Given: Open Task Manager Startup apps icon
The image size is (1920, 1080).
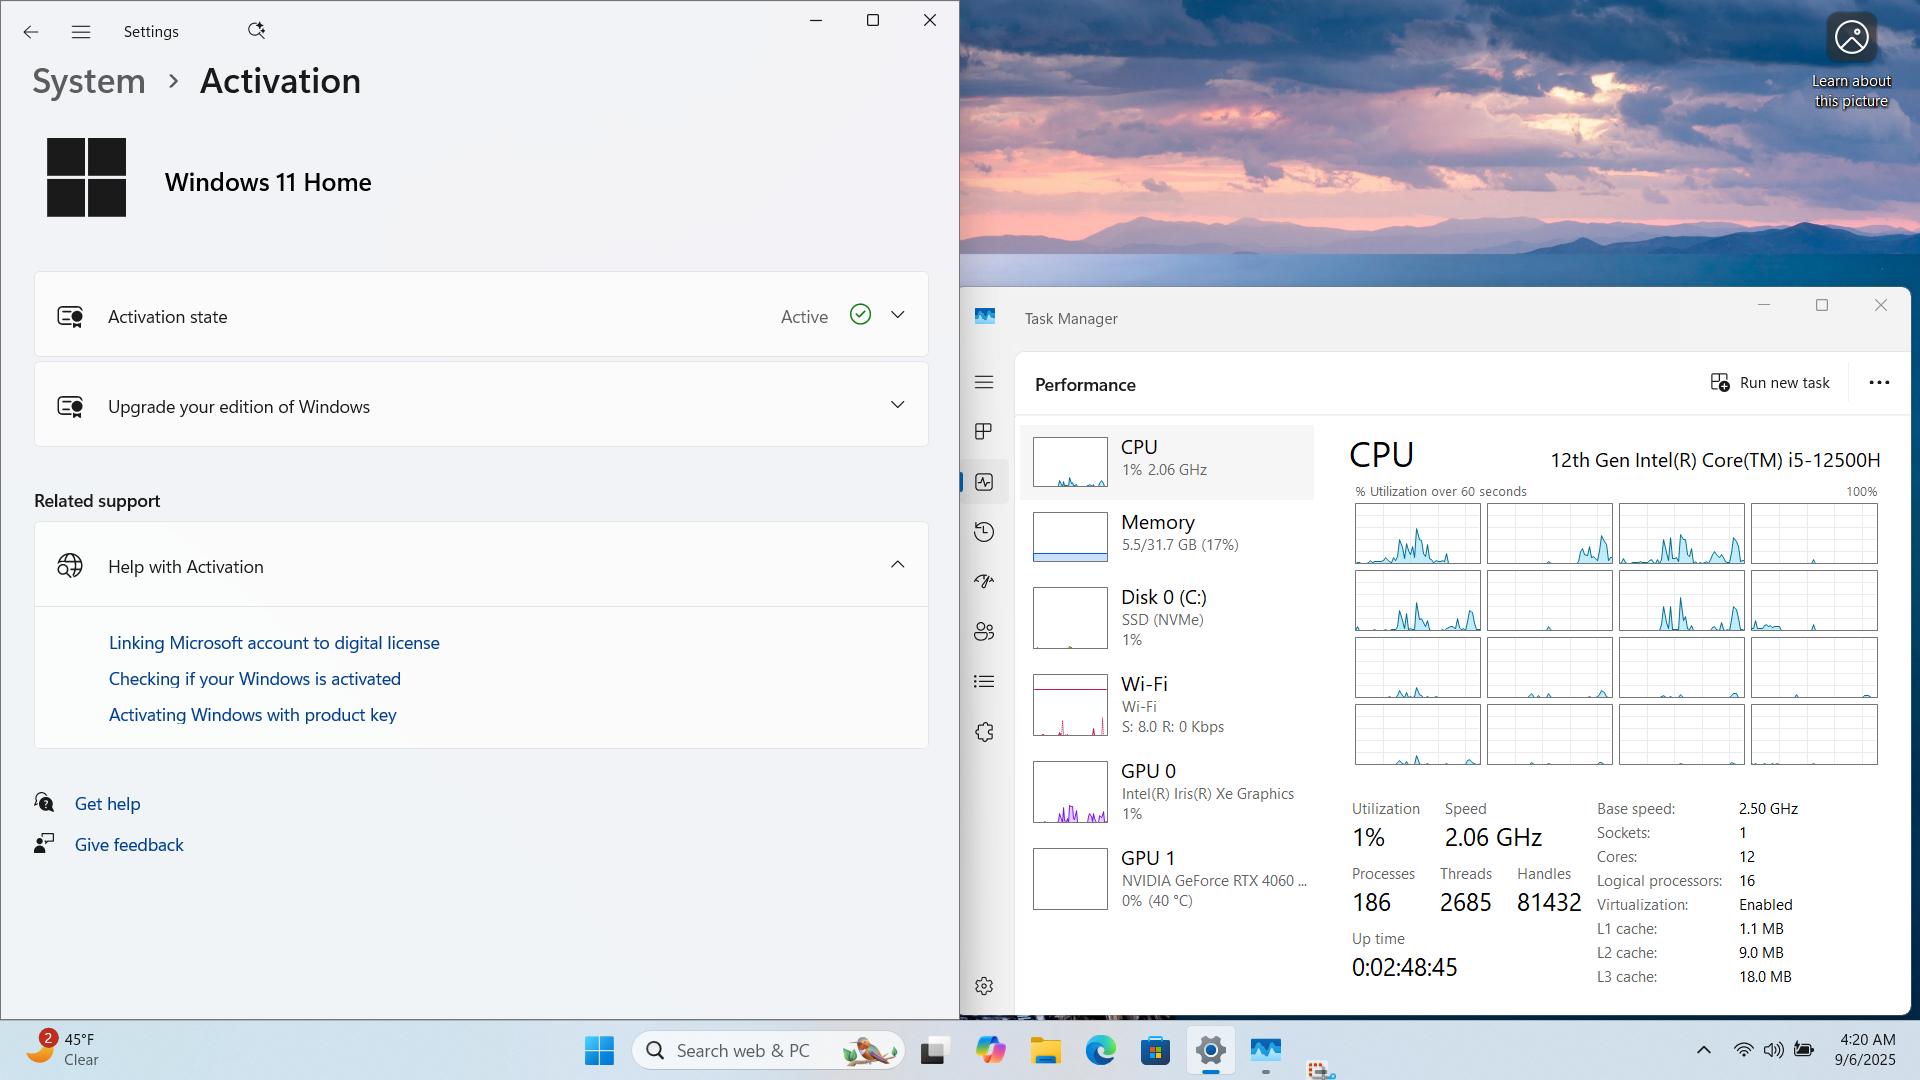Looking at the screenshot, I should [x=984, y=581].
